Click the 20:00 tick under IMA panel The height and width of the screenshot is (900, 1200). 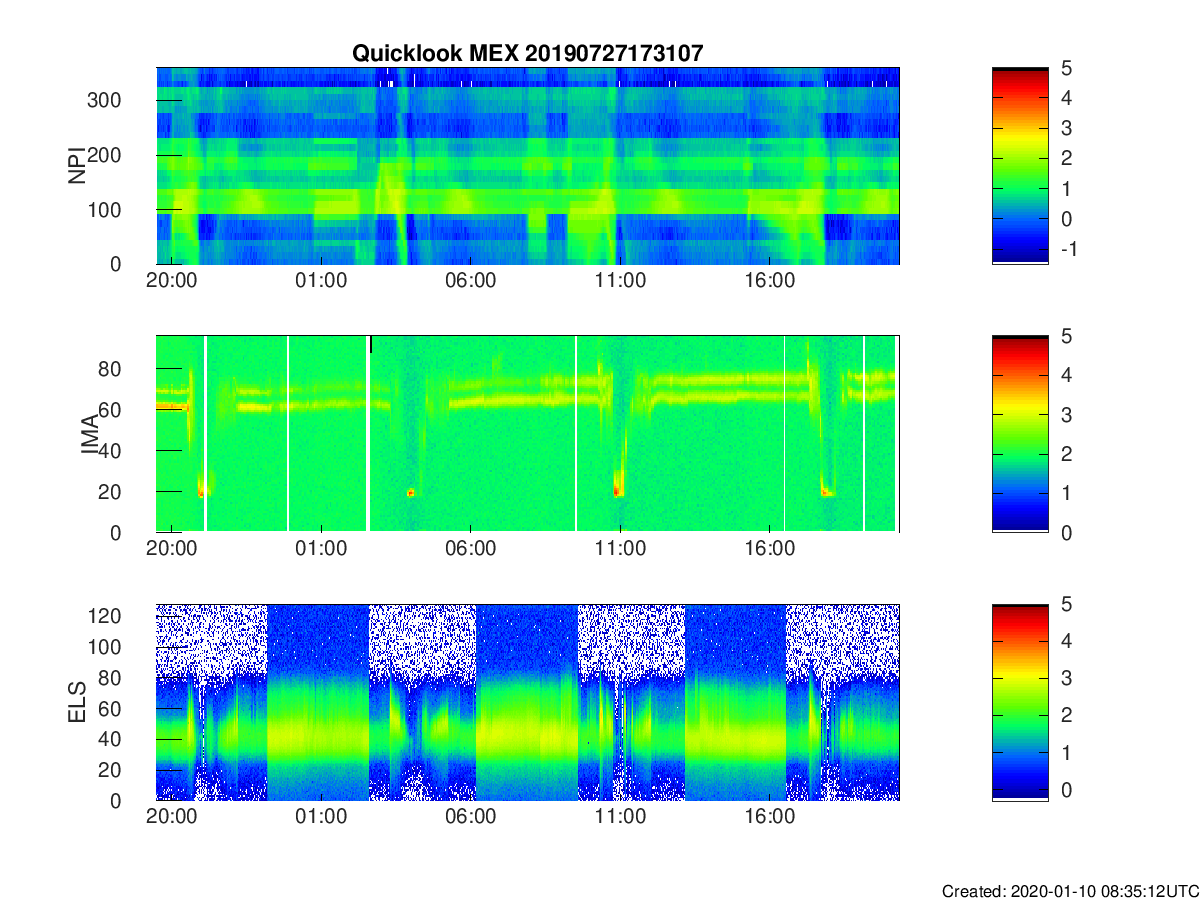tap(171, 549)
